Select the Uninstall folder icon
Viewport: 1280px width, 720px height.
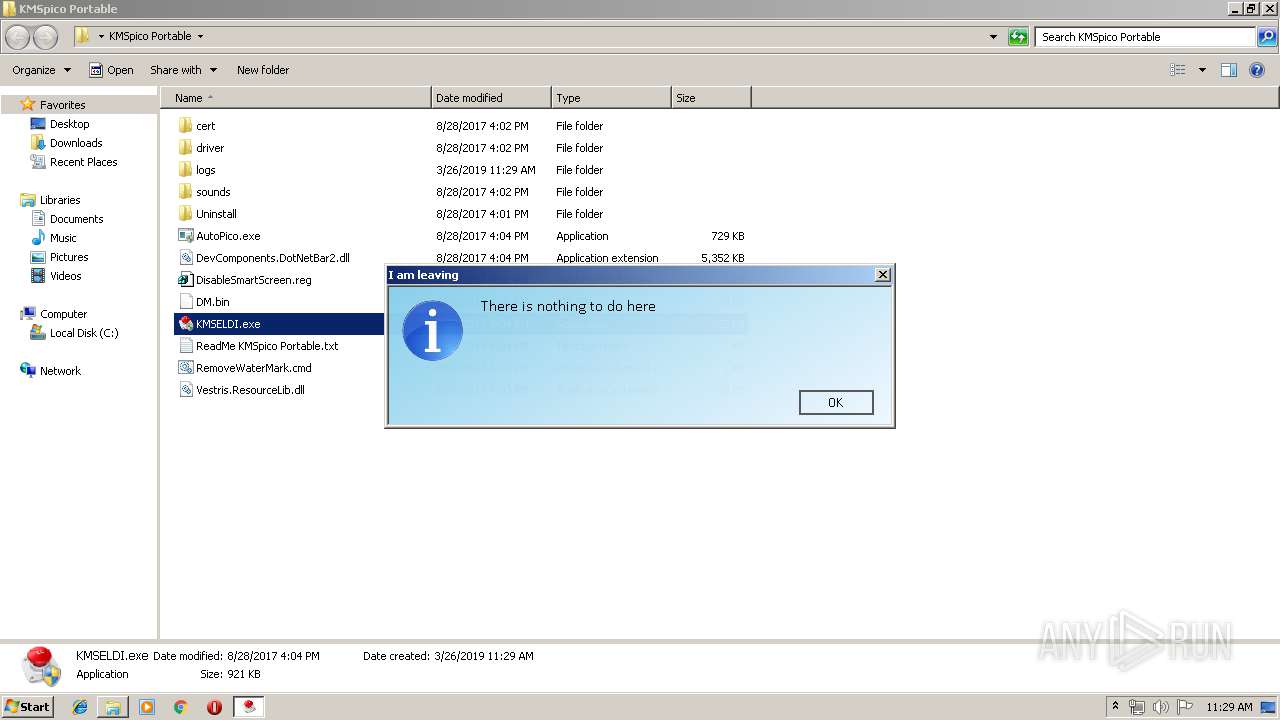point(185,214)
